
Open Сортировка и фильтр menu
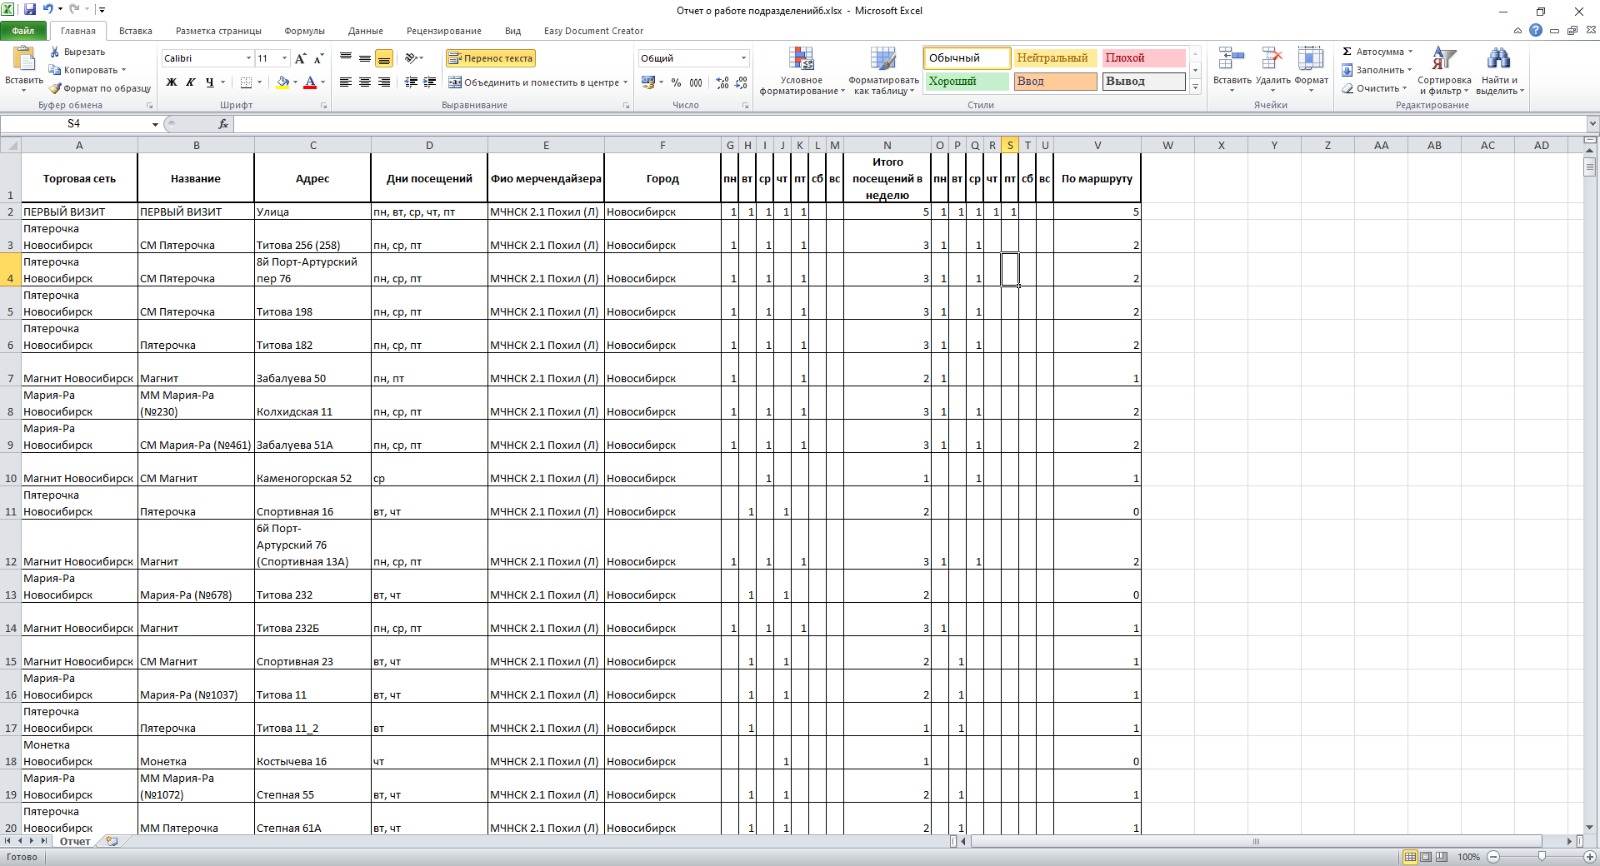(1444, 70)
